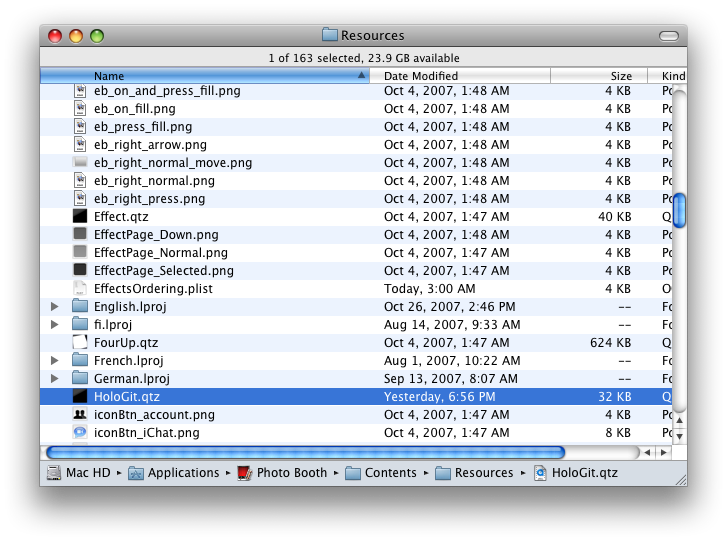Sort by the Size column

[x=599, y=76]
